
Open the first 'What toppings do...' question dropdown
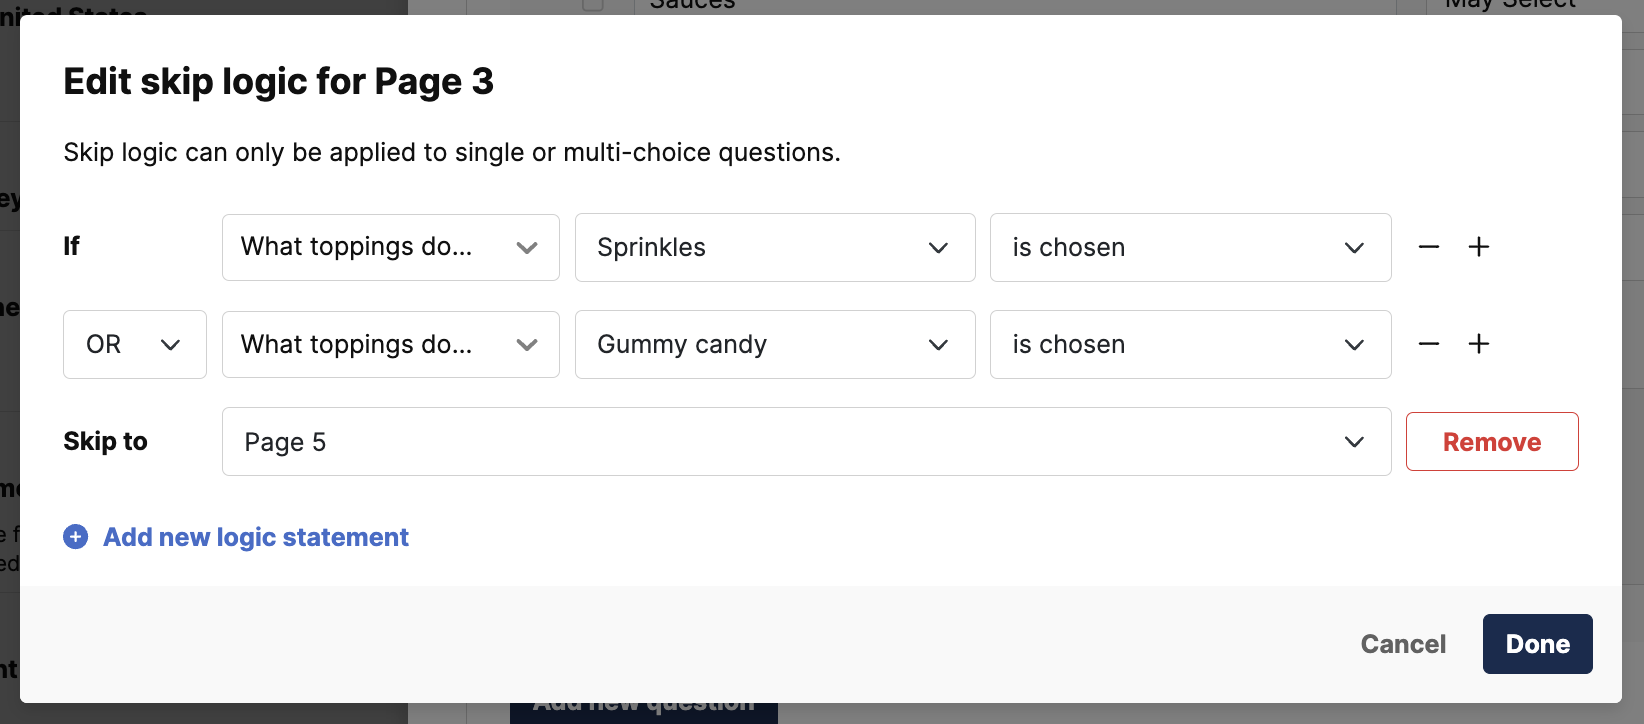[x=391, y=247]
